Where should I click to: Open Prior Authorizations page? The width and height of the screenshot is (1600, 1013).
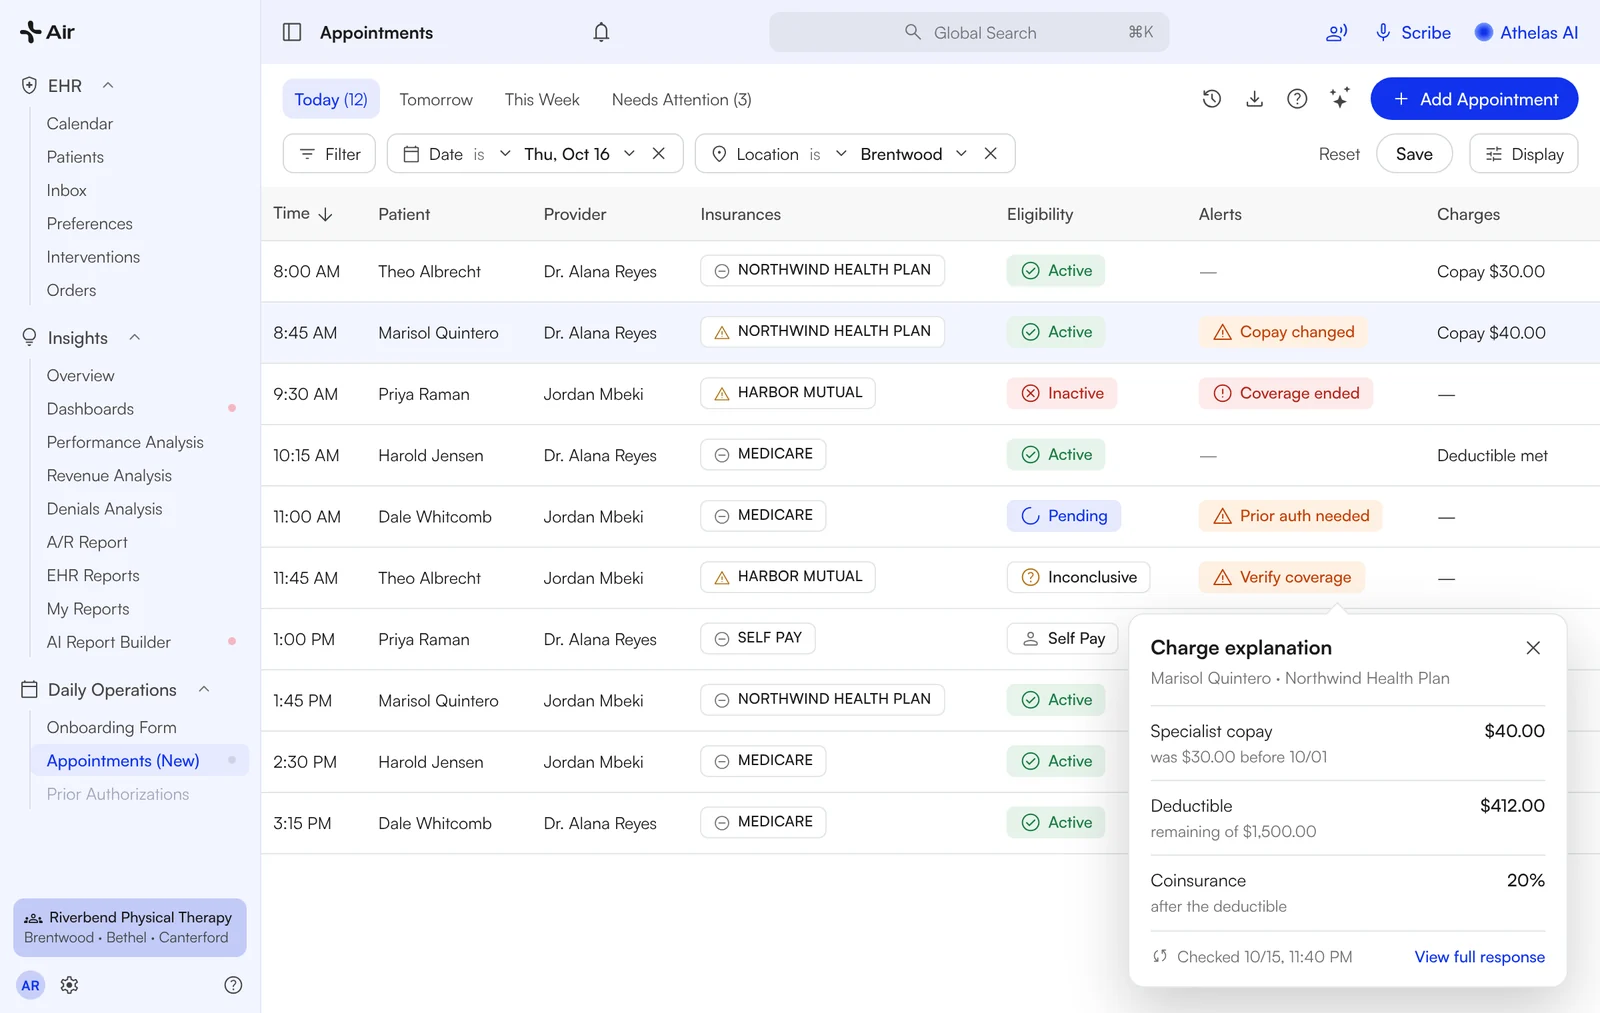[118, 794]
